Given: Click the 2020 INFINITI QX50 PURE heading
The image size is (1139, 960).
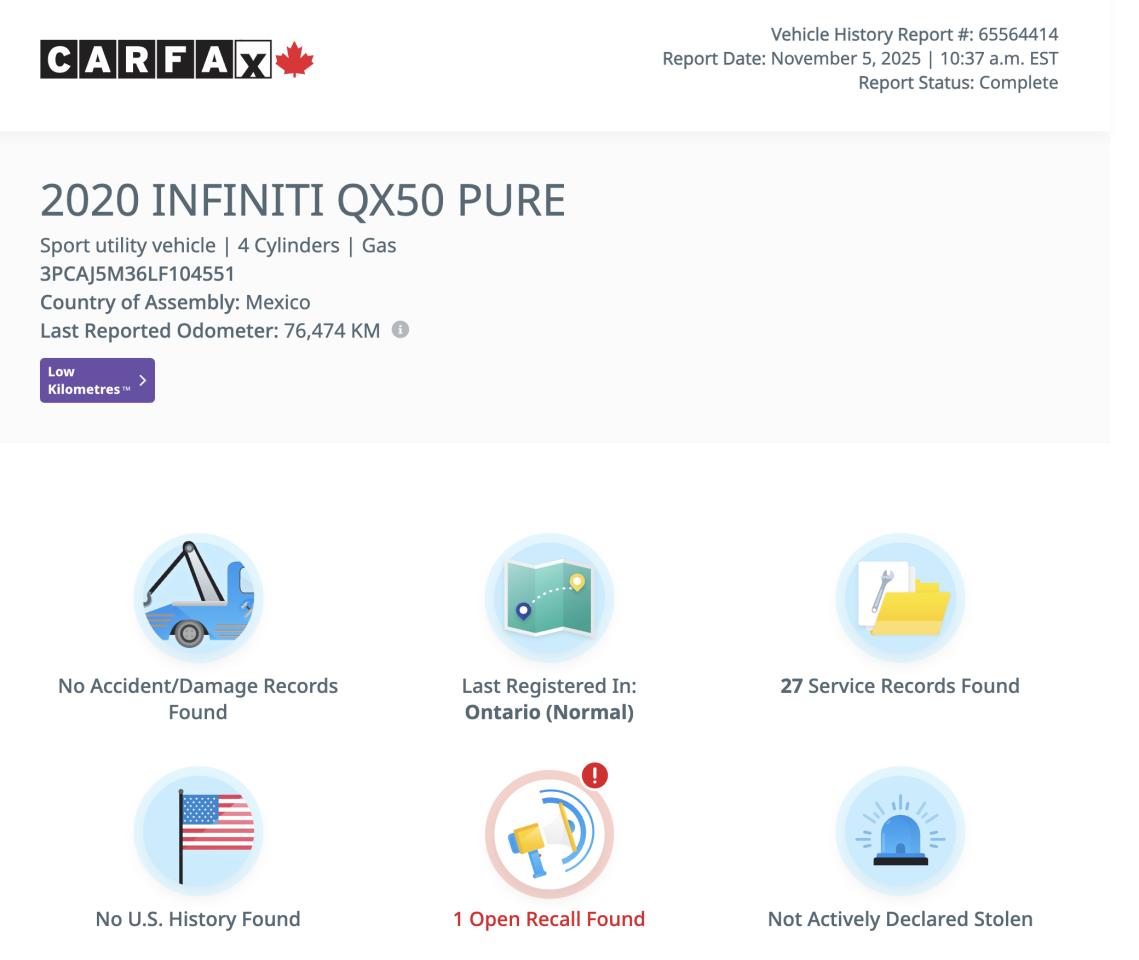Looking at the screenshot, I should (x=302, y=201).
